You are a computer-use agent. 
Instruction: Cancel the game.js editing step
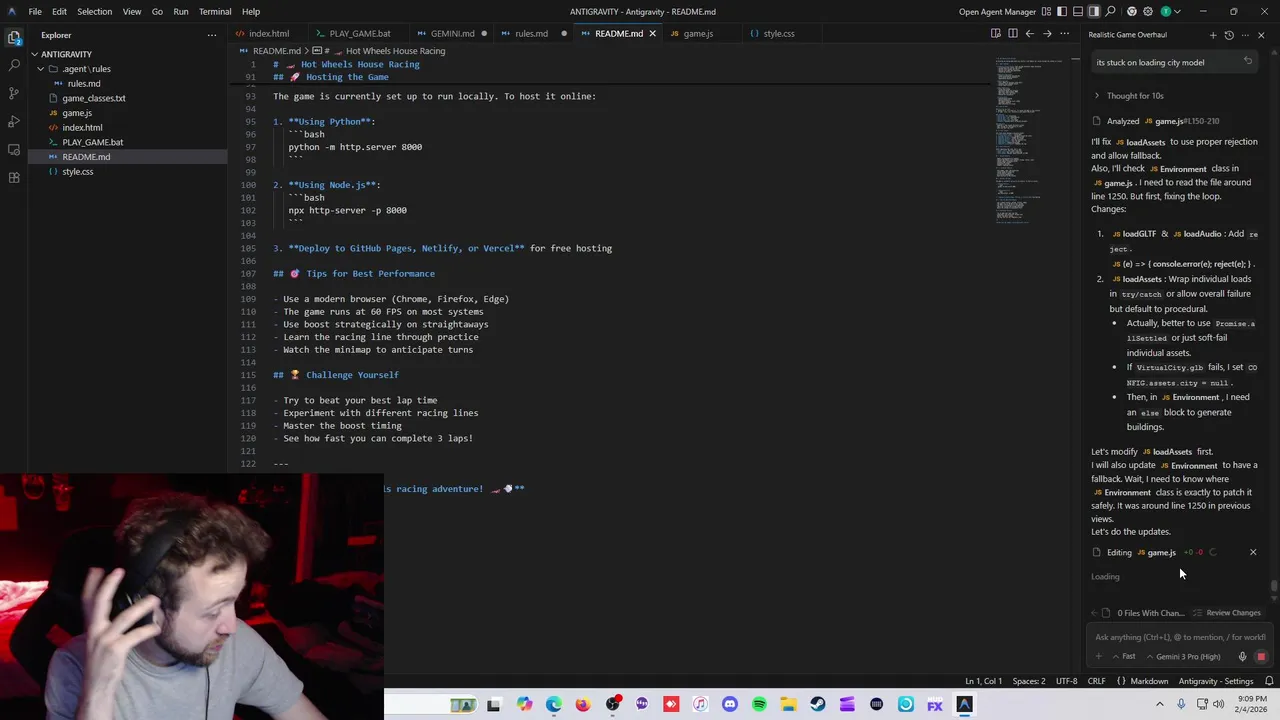[x=1253, y=552]
